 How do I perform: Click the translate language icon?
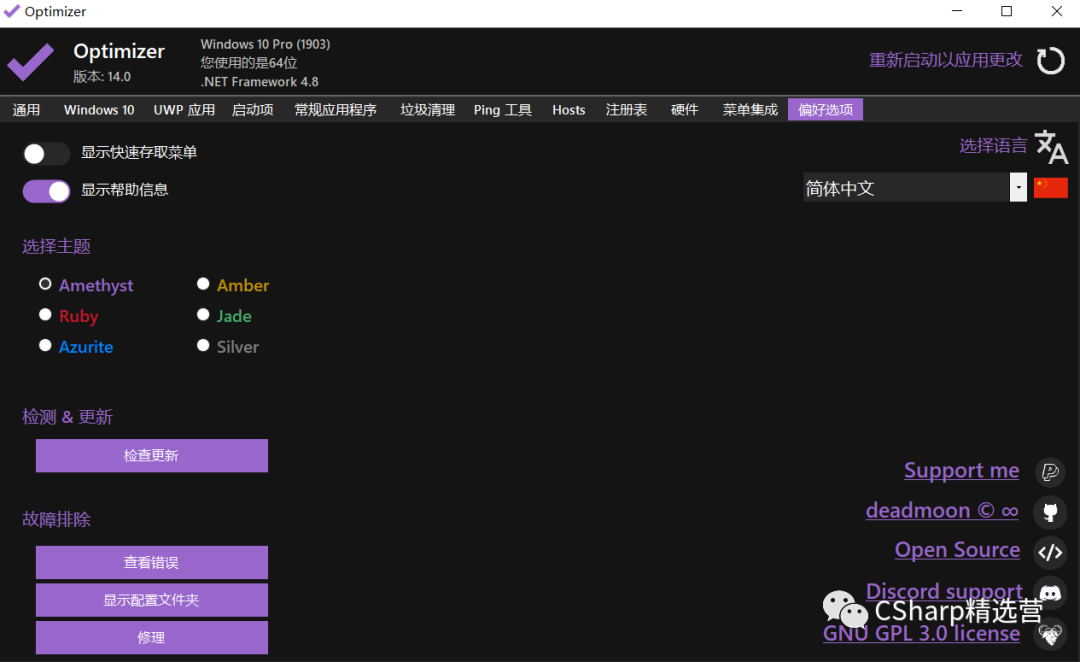(1051, 147)
